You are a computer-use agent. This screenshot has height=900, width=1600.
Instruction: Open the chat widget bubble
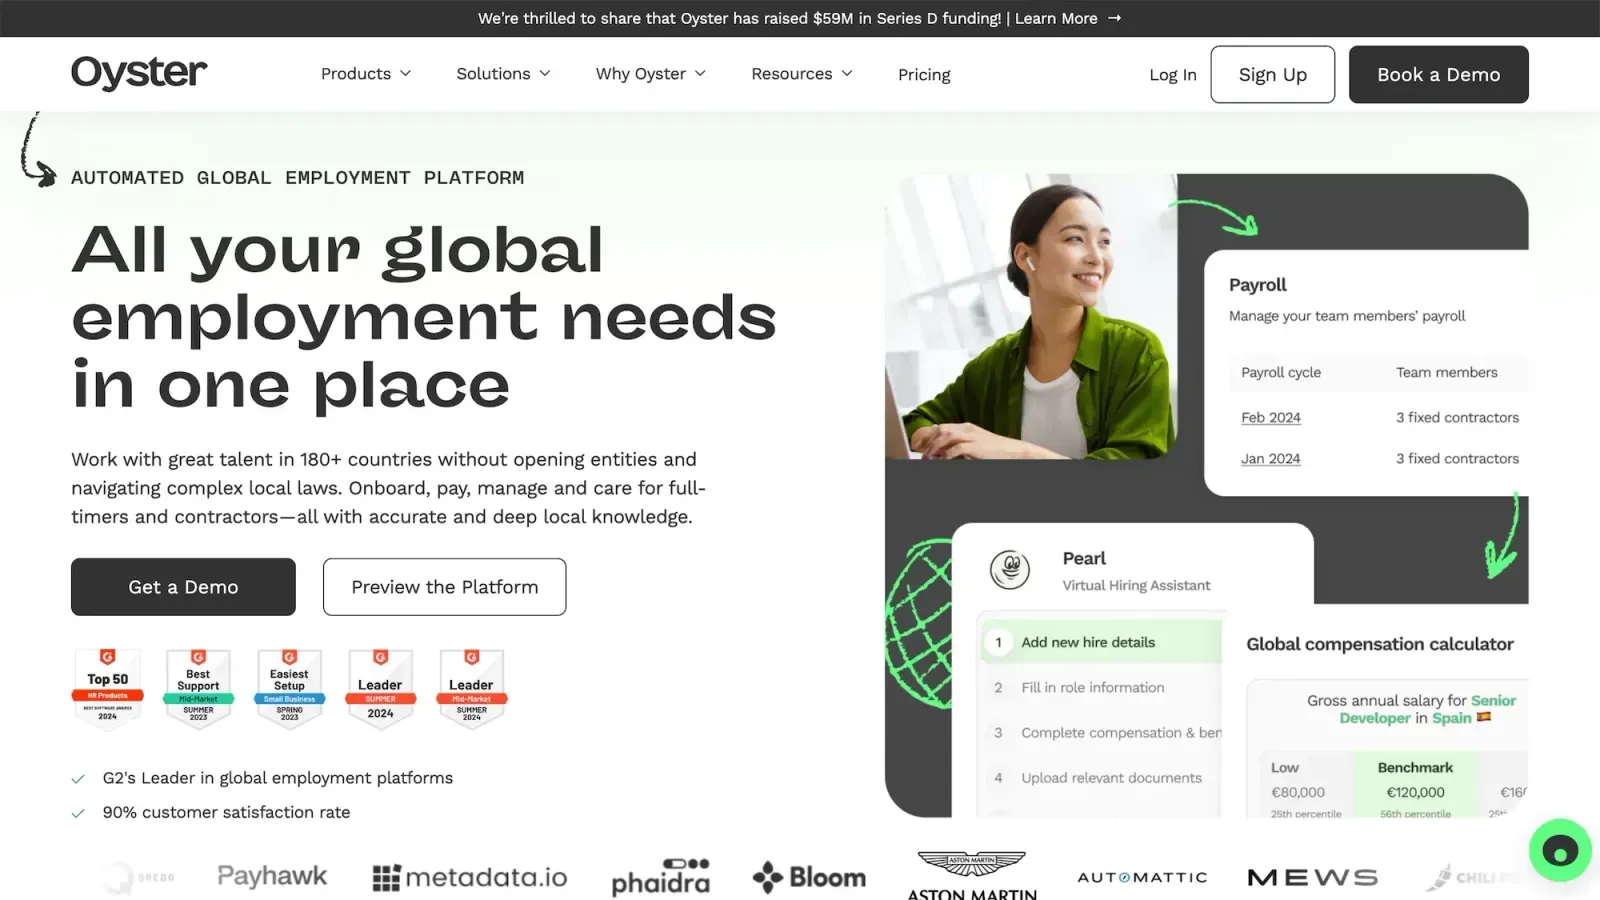coord(1560,851)
